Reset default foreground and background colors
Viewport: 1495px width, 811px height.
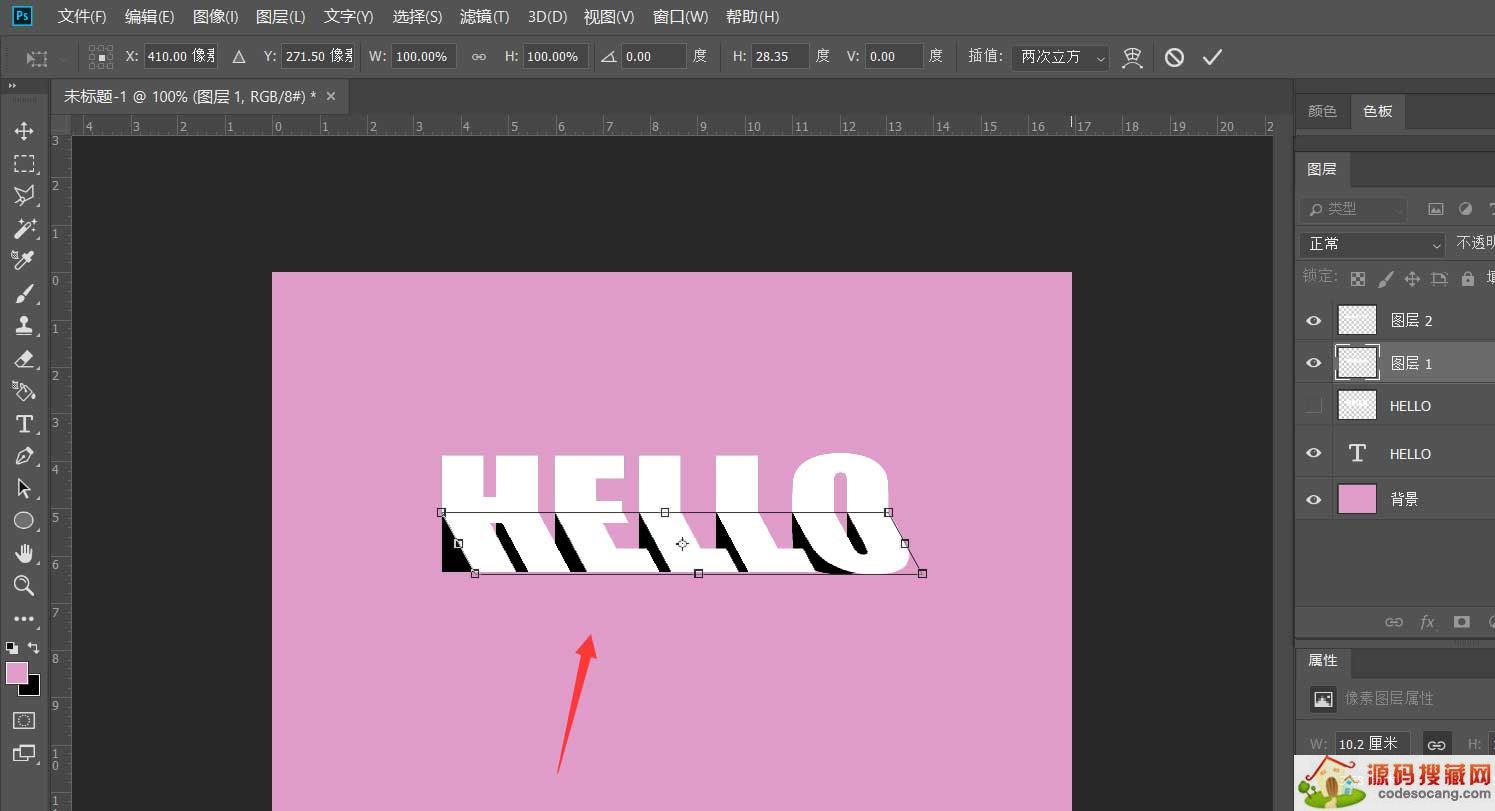(11, 648)
